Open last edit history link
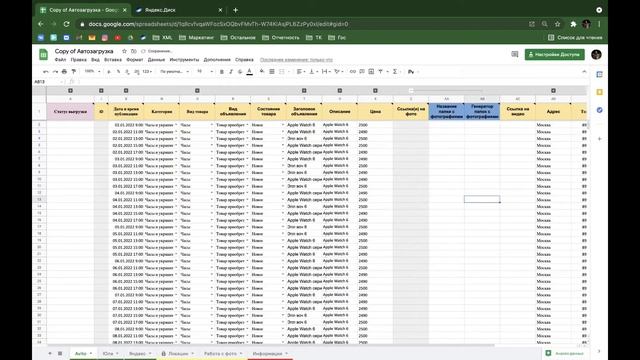This screenshot has height=360, width=640. point(296,60)
